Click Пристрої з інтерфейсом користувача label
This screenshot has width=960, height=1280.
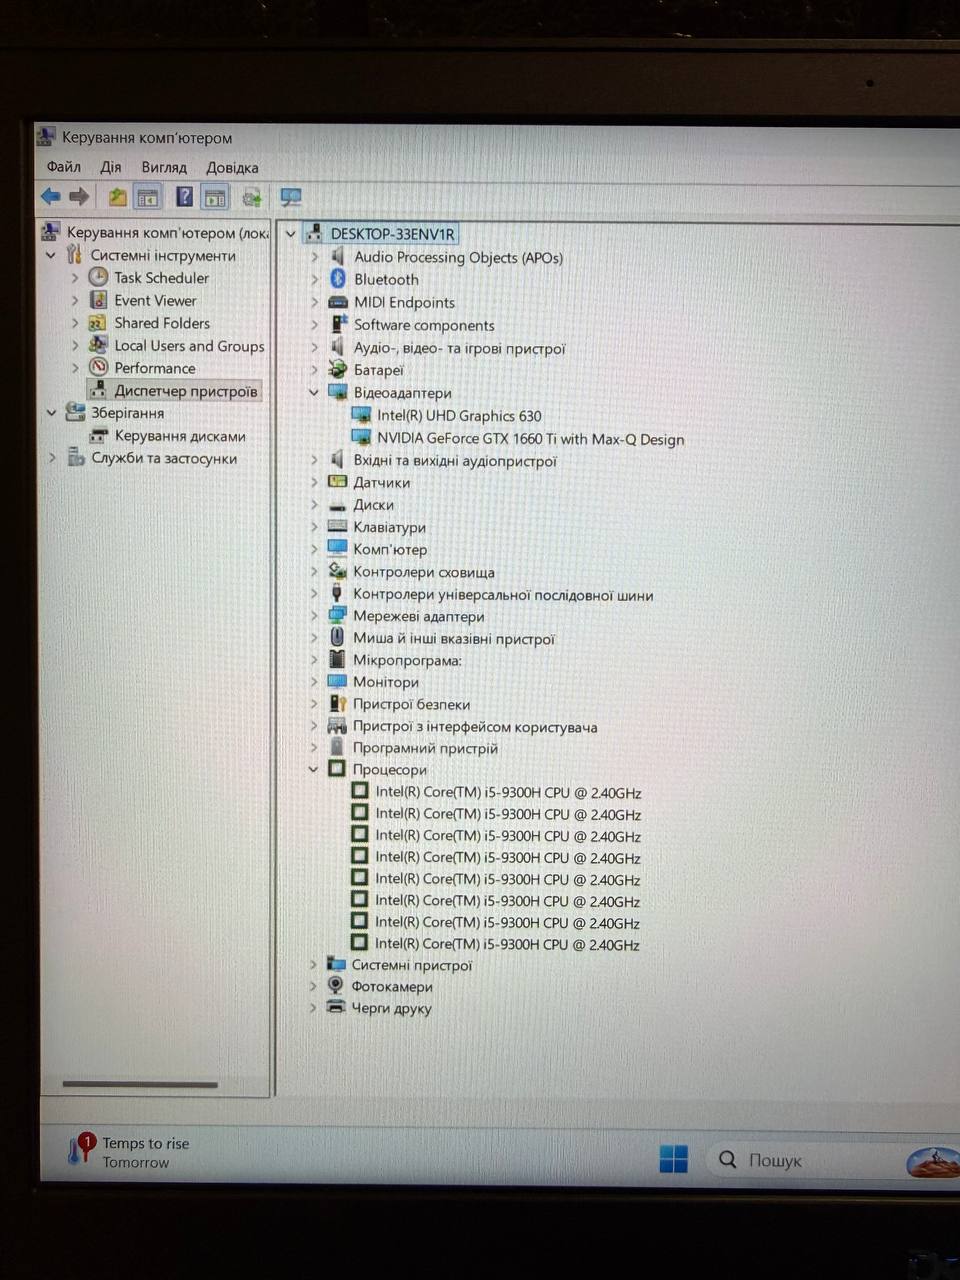(x=475, y=727)
